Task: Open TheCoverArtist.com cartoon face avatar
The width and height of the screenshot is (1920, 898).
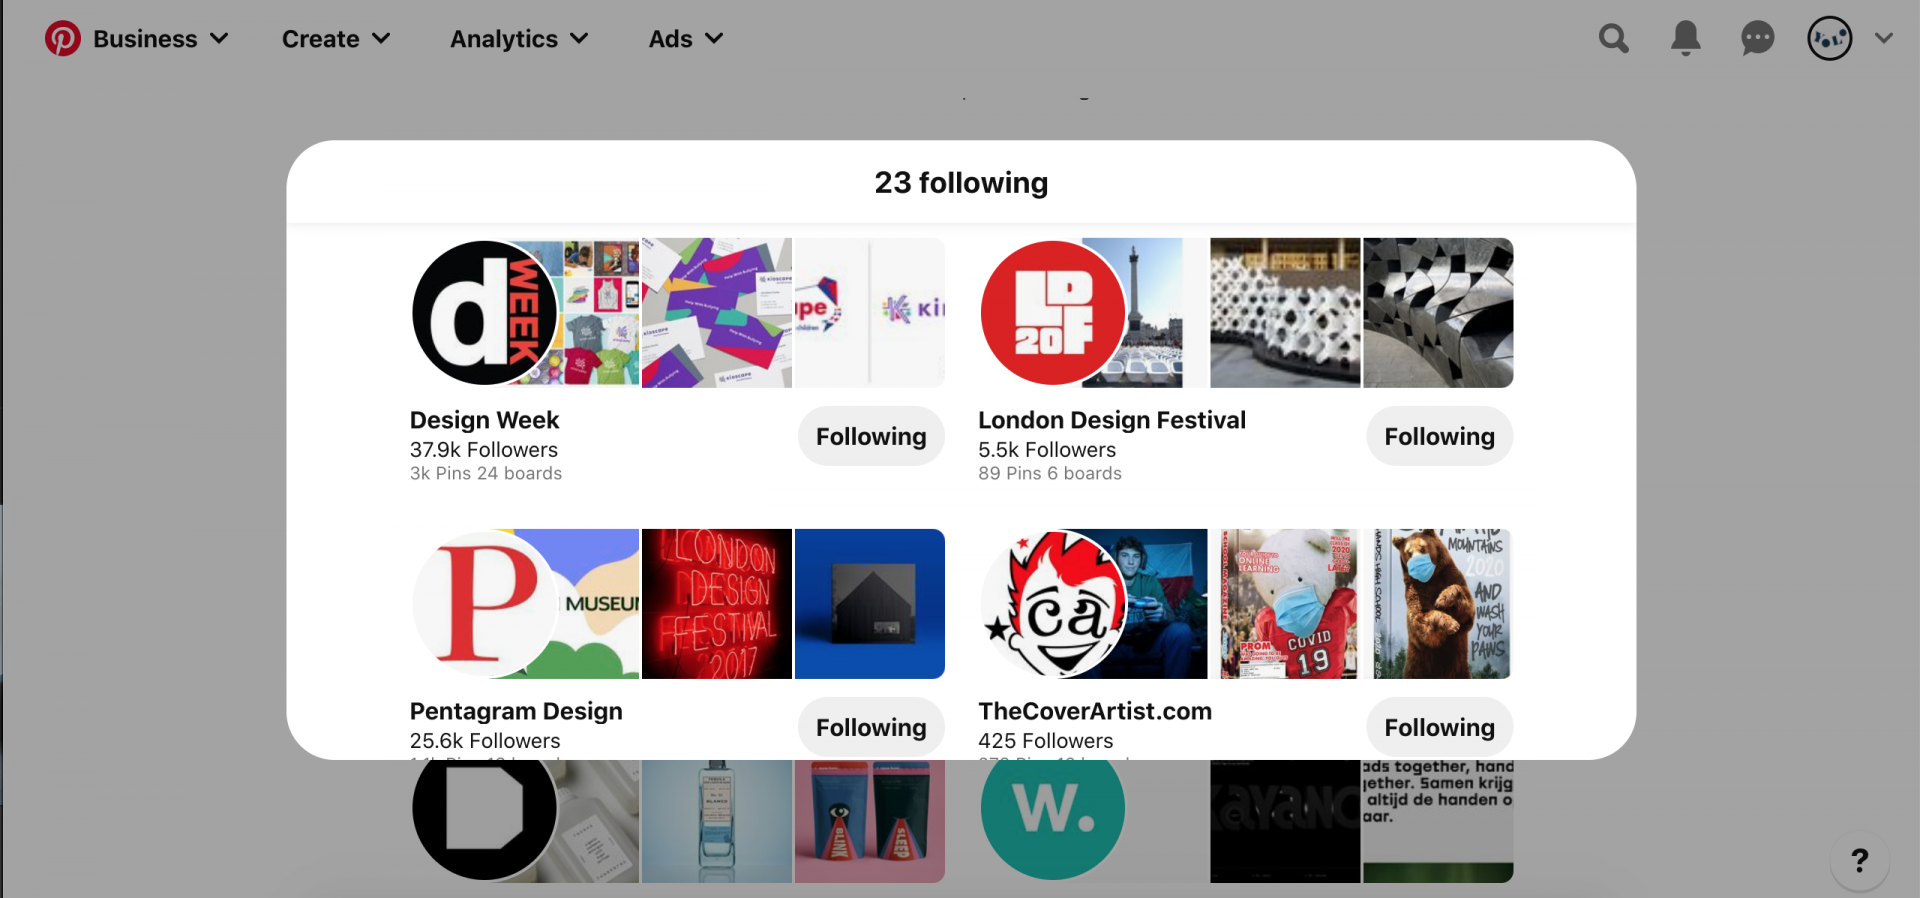Action: [1053, 604]
